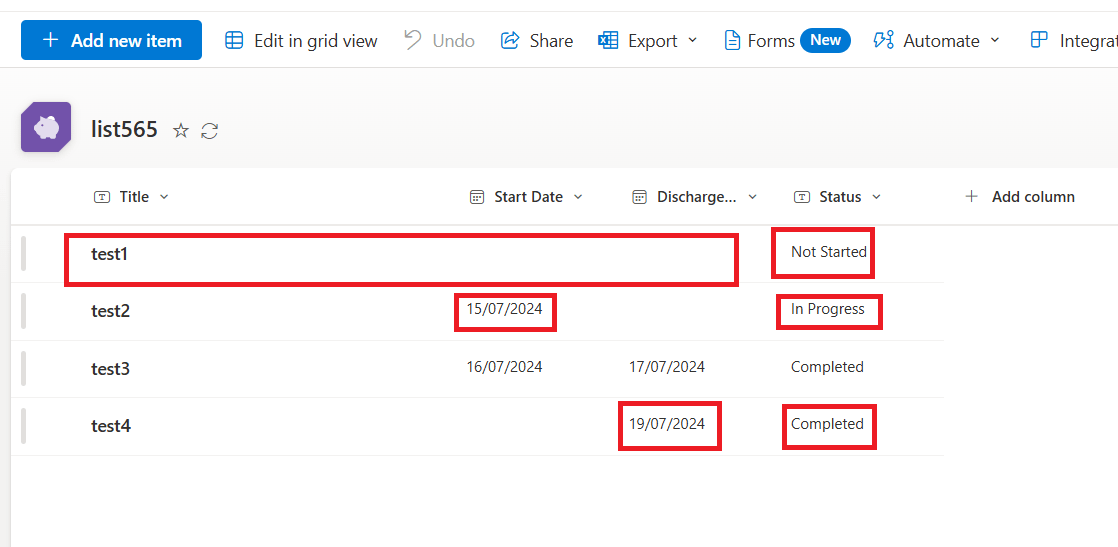Select the test1 row using its left handle

point(24,253)
